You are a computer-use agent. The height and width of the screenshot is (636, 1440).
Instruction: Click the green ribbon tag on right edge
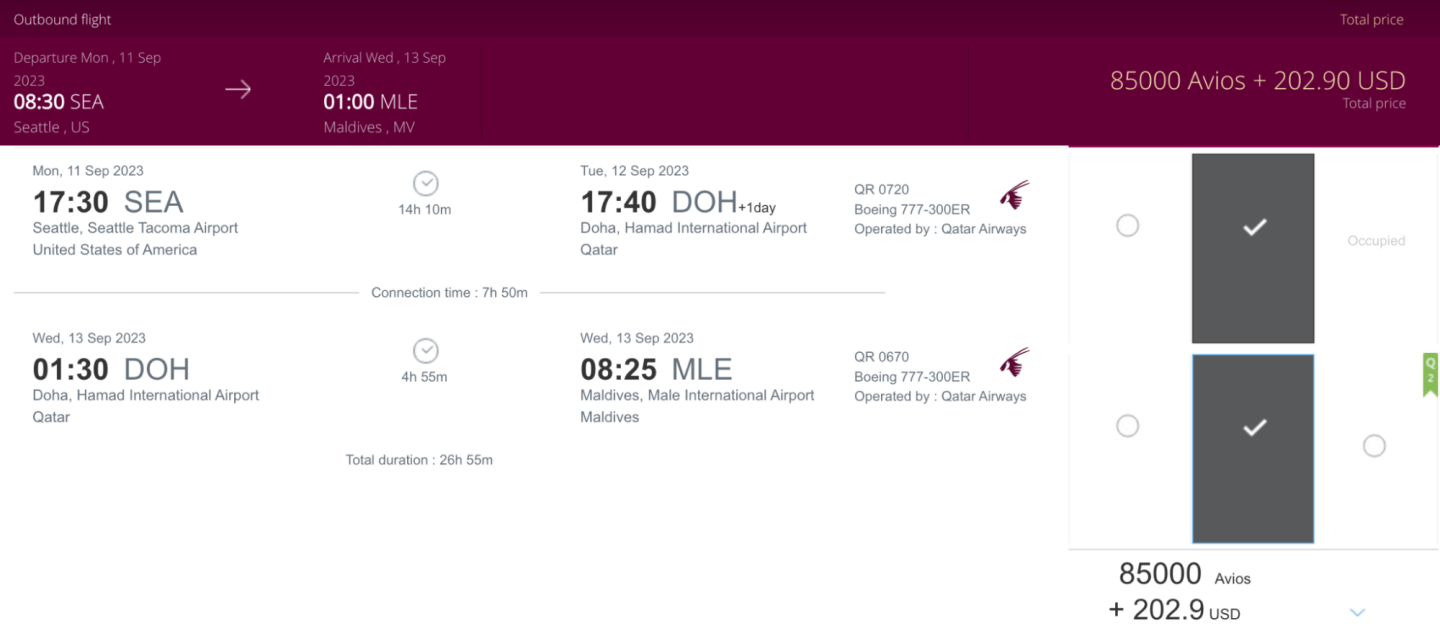1430,374
